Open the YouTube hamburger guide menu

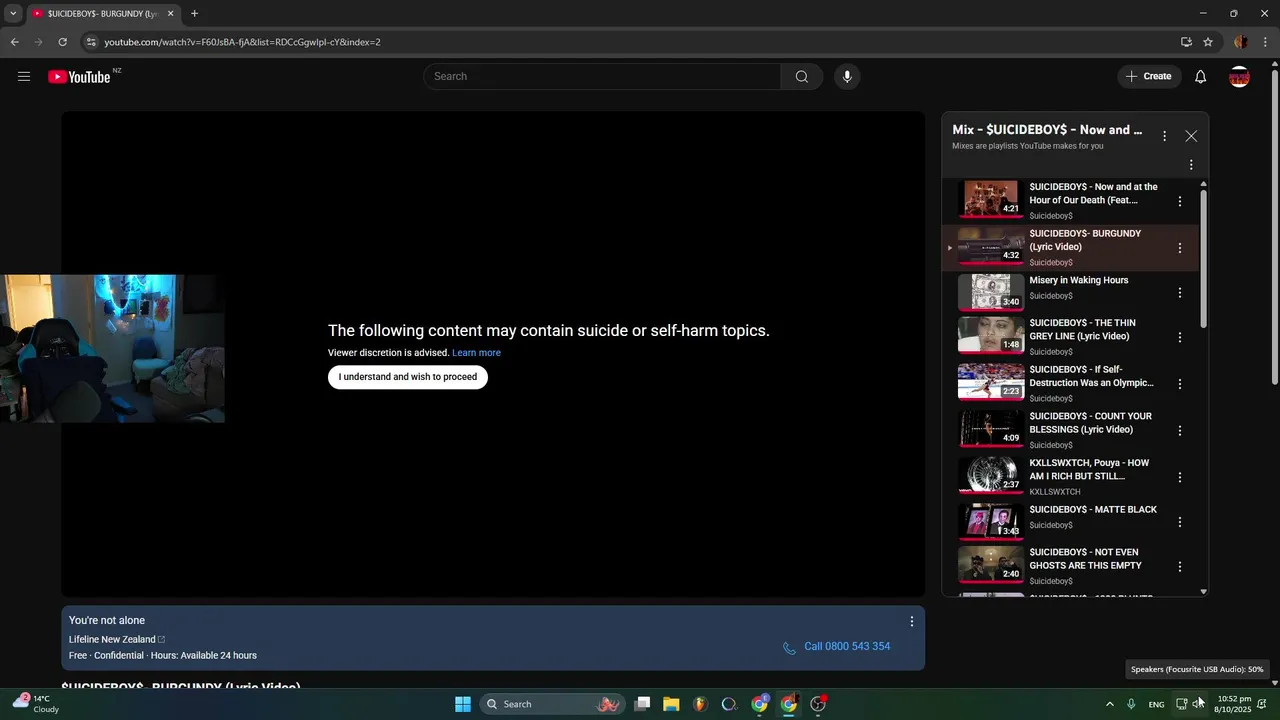(24, 77)
